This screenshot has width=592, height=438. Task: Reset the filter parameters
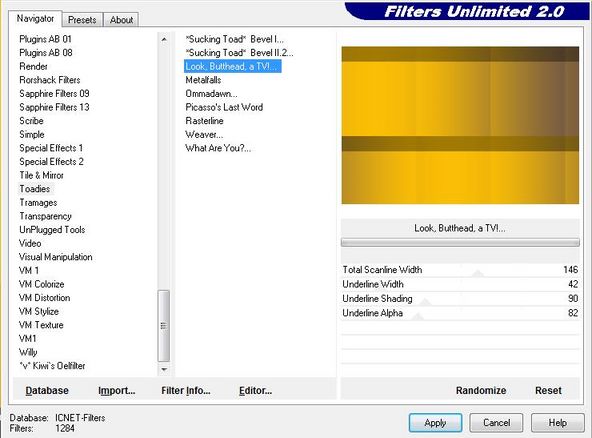548,390
